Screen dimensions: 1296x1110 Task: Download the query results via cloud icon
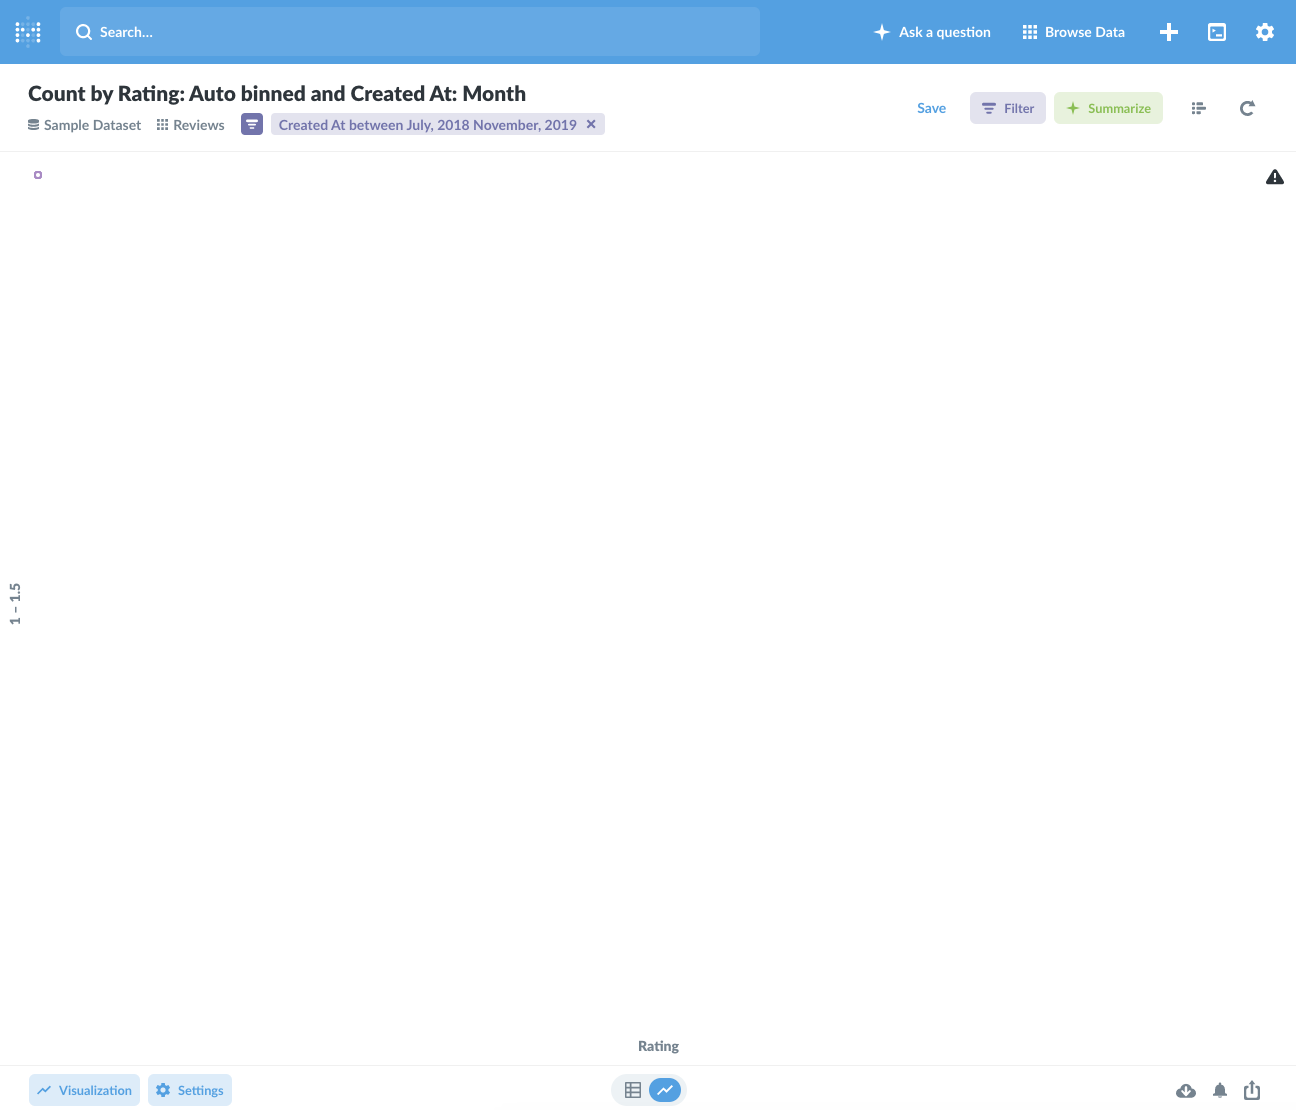pos(1186,1090)
